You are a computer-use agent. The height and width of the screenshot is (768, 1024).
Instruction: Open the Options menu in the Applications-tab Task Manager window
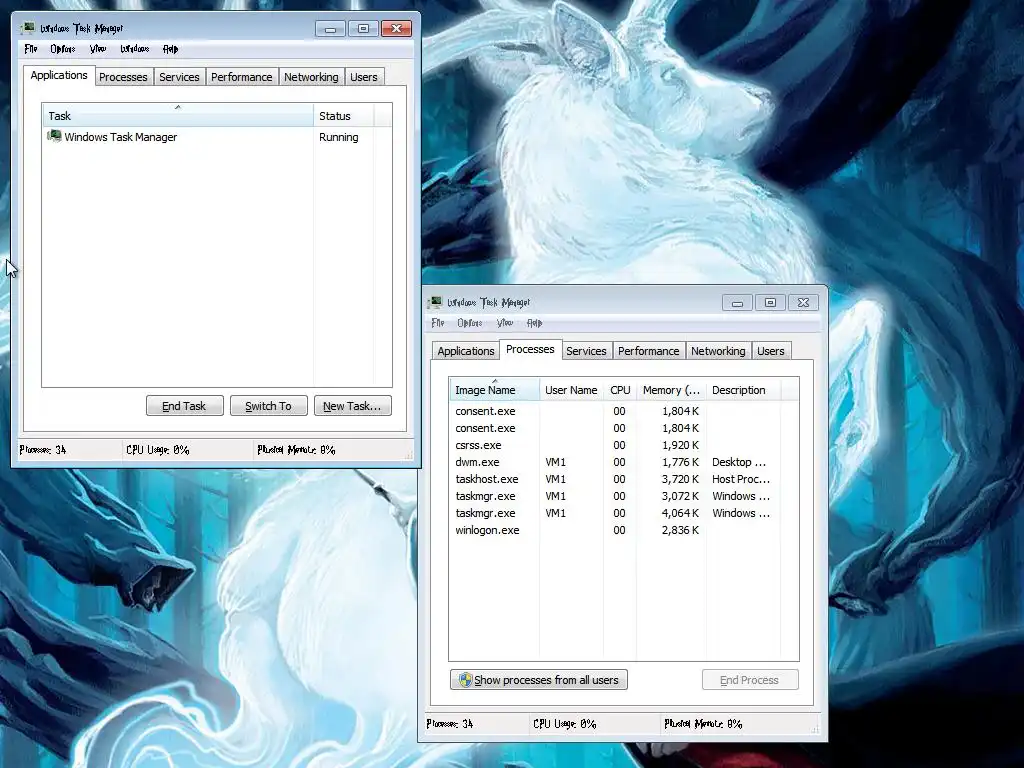[x=63, y=49]
